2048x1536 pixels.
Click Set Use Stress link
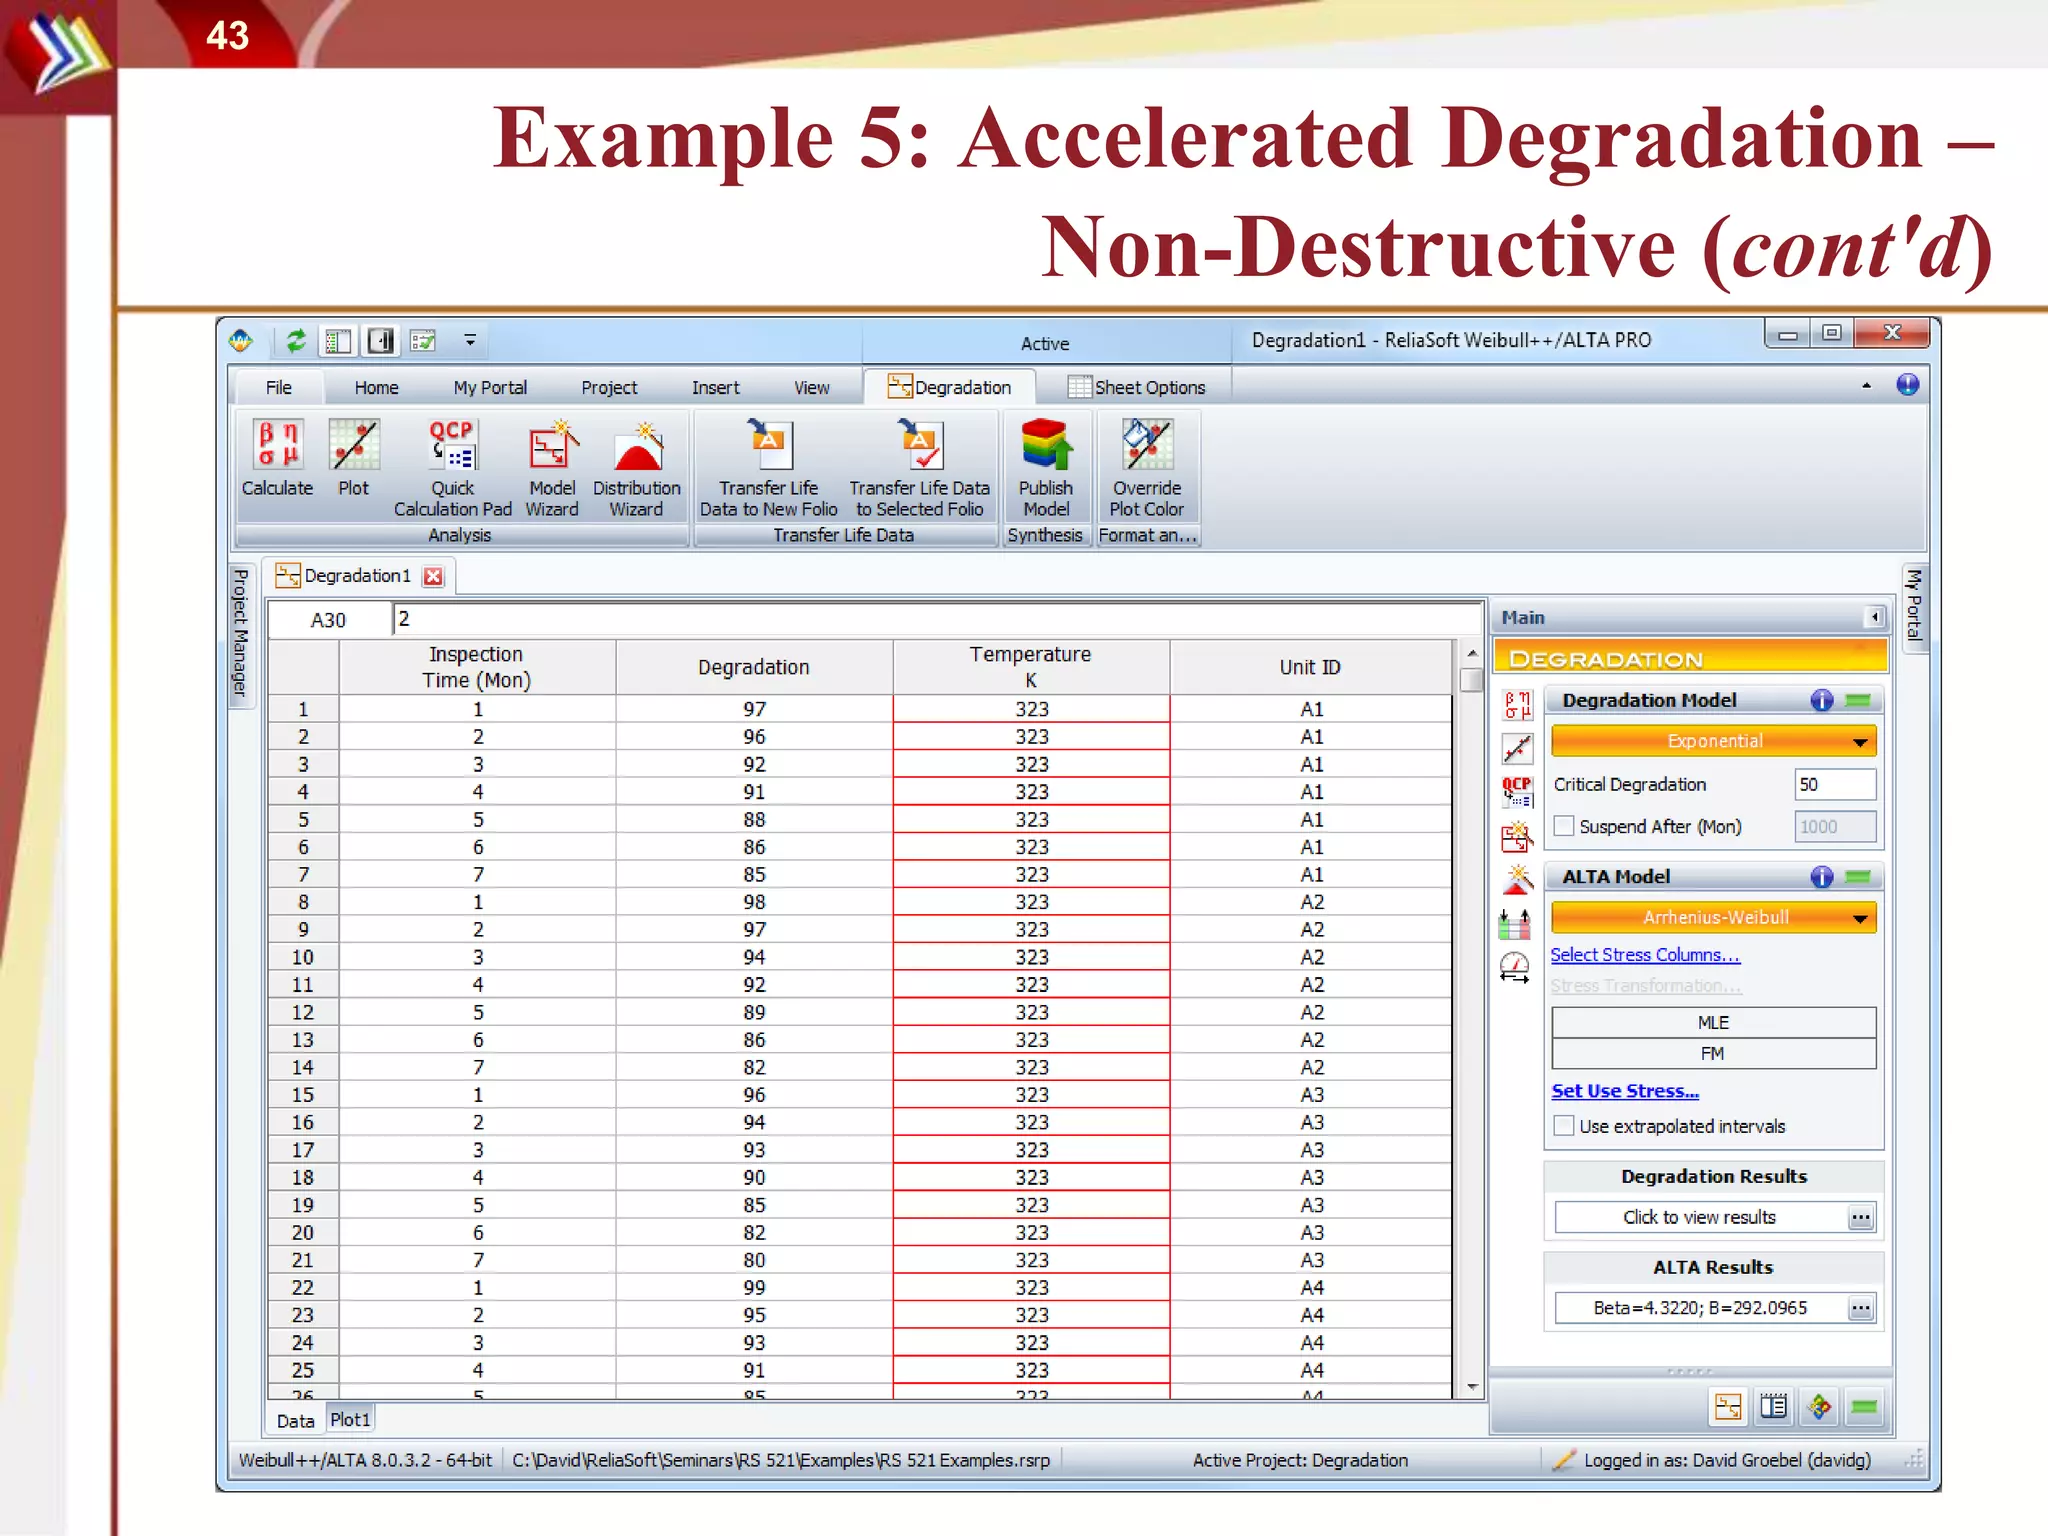click(x=1625, y=1091)
